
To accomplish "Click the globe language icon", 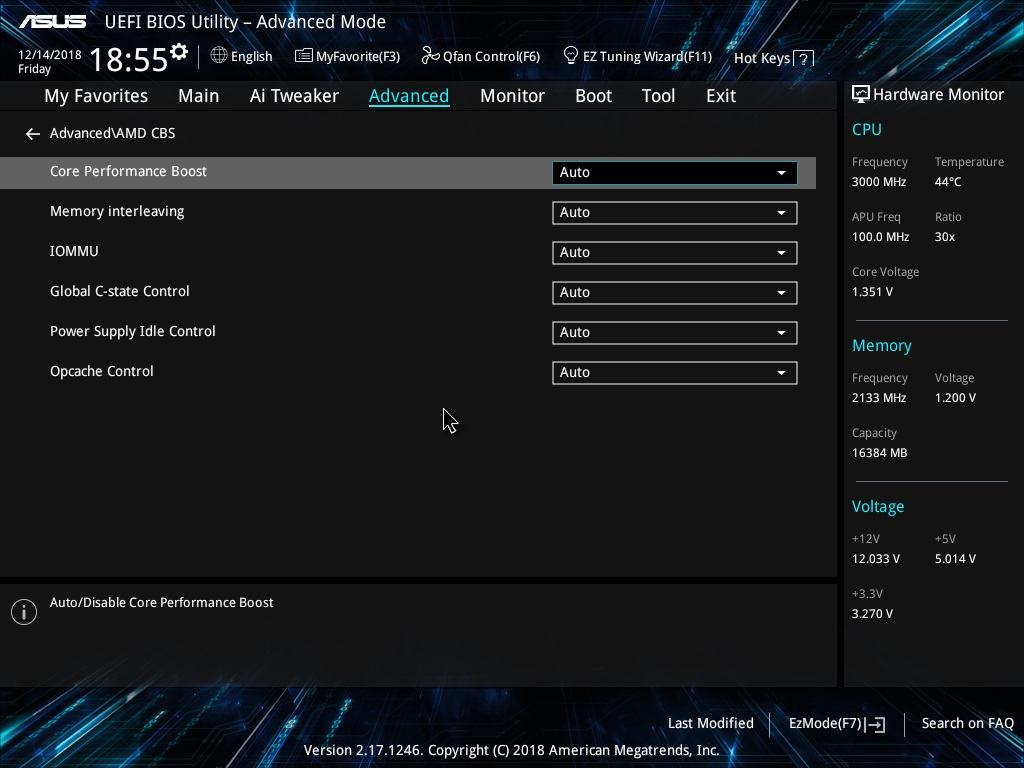I will (x=219, y=56).
